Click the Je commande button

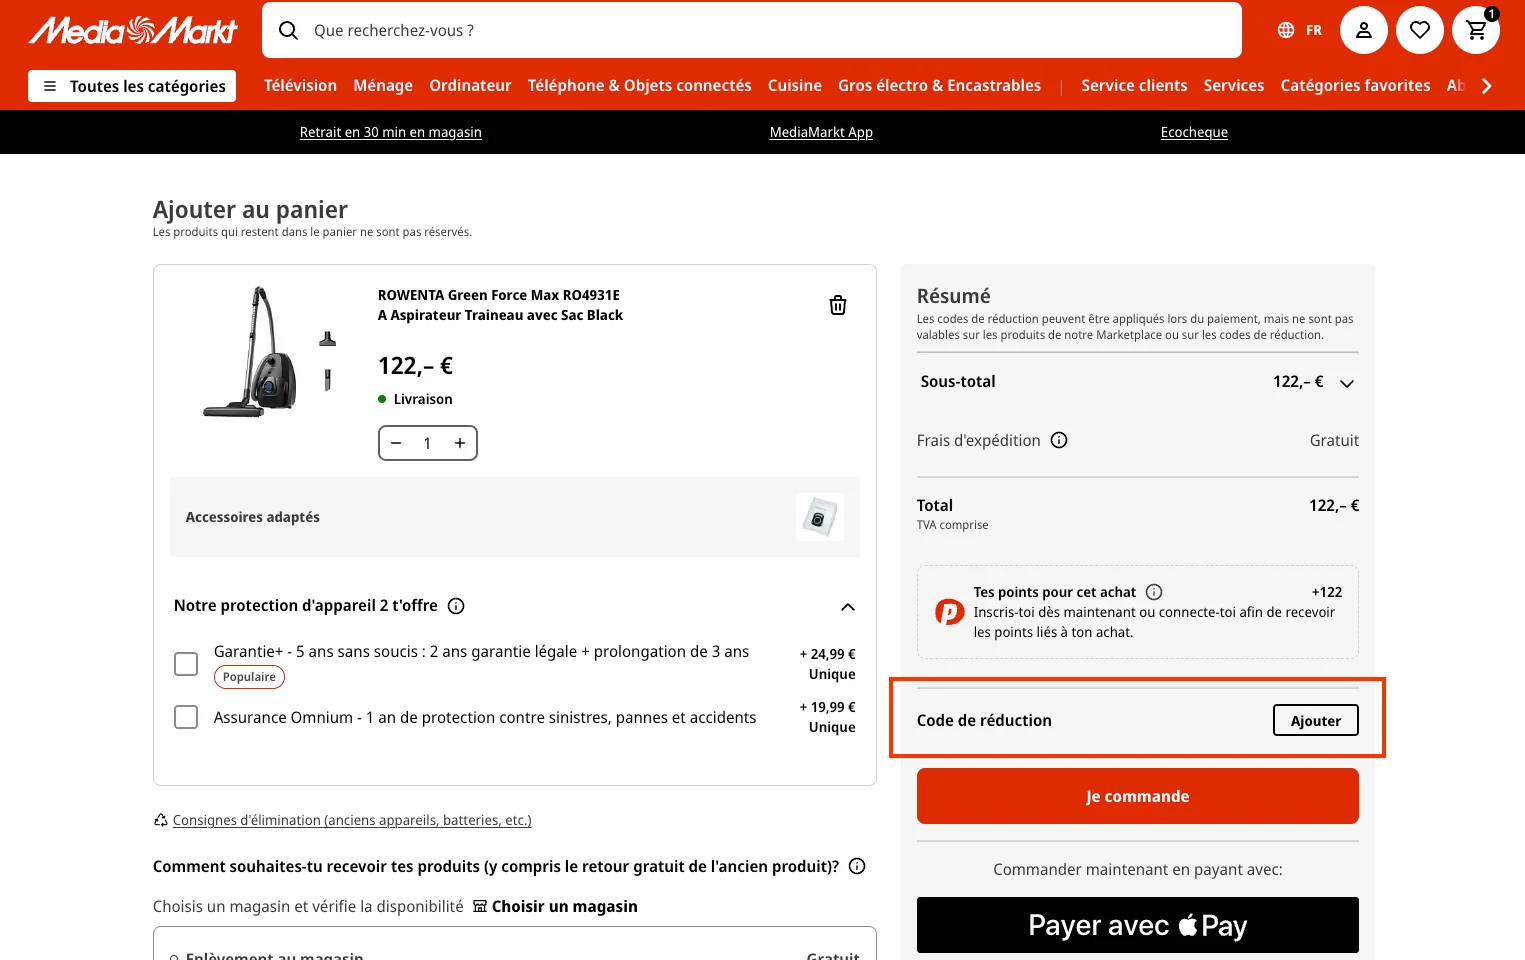coord(1138,796)
